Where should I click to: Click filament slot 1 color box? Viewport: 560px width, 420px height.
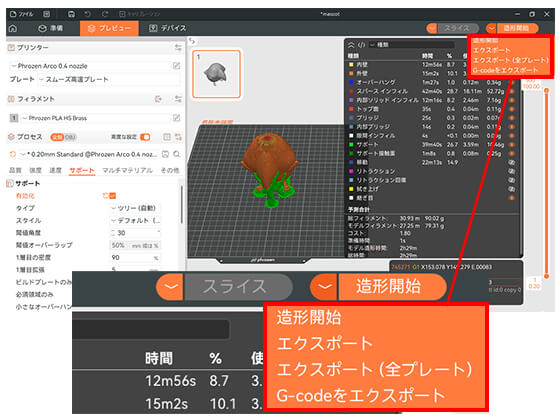point(14,118)
